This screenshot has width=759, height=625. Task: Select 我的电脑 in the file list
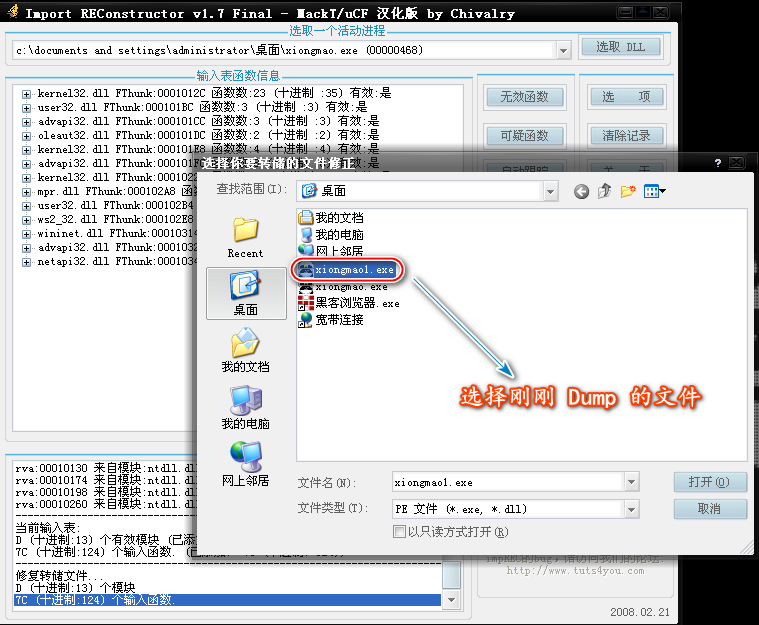[331, 235]
